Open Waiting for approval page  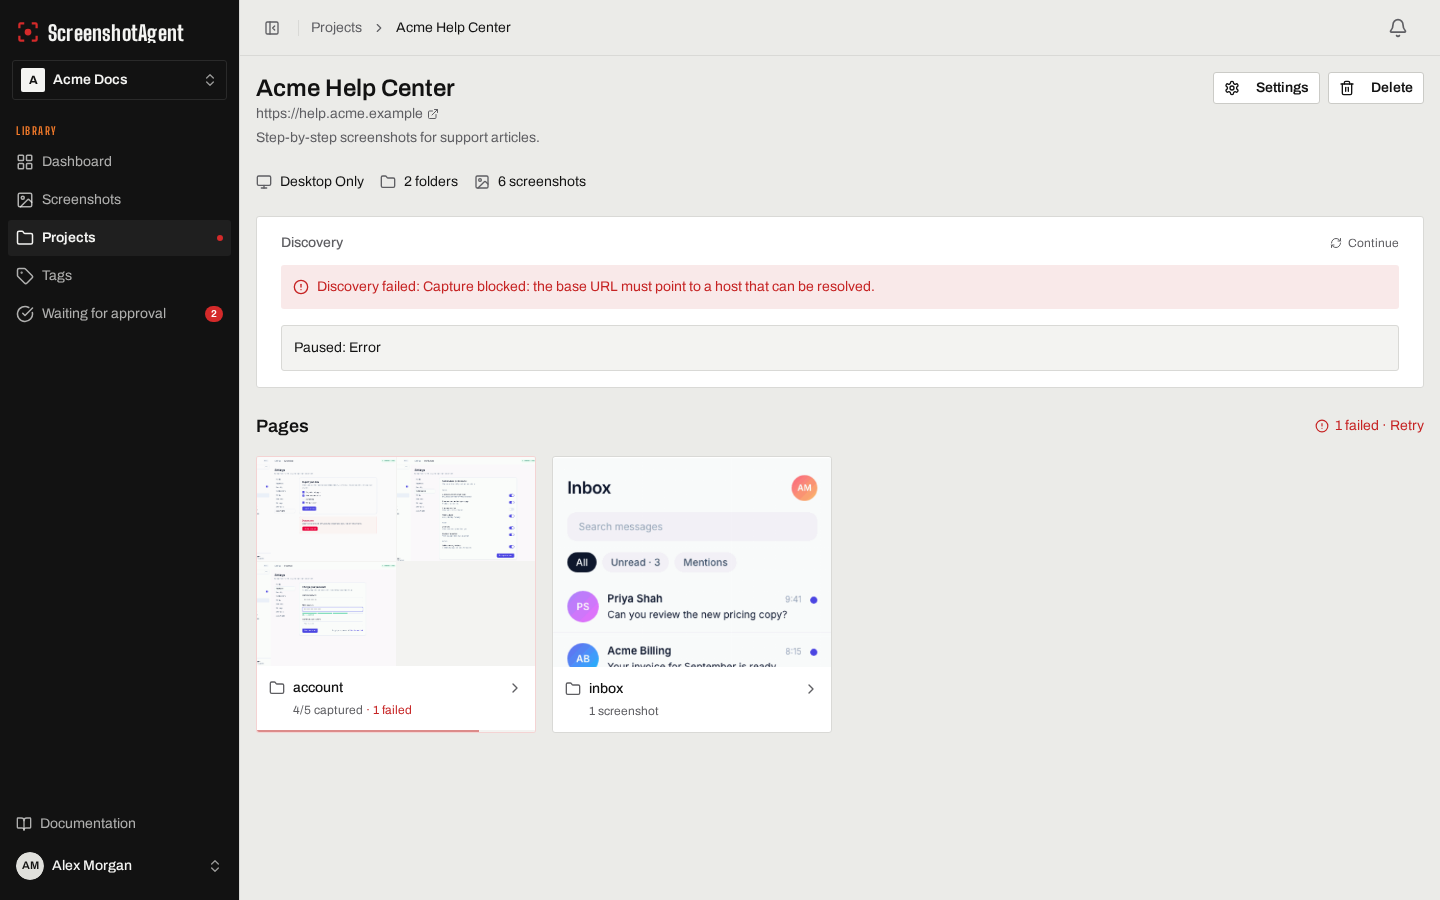click(x=119, y=314)
